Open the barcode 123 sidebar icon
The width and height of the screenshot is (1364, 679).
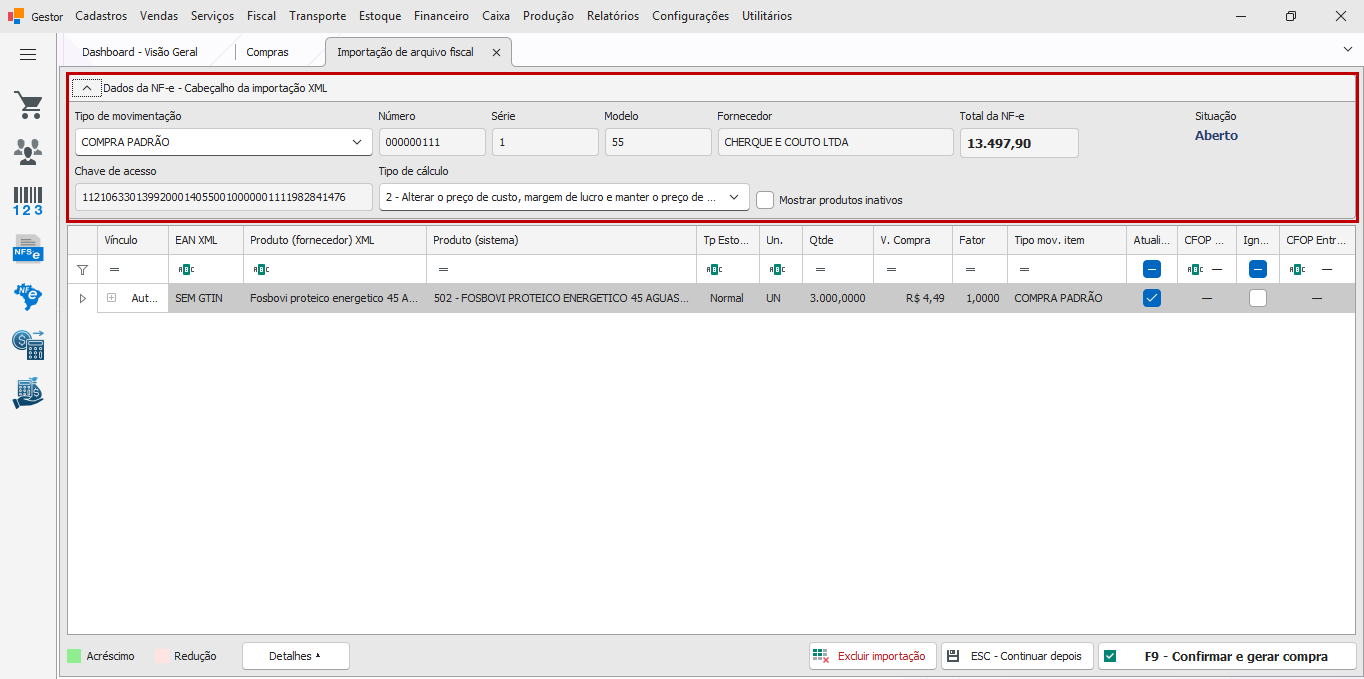[x=28, y=200]
